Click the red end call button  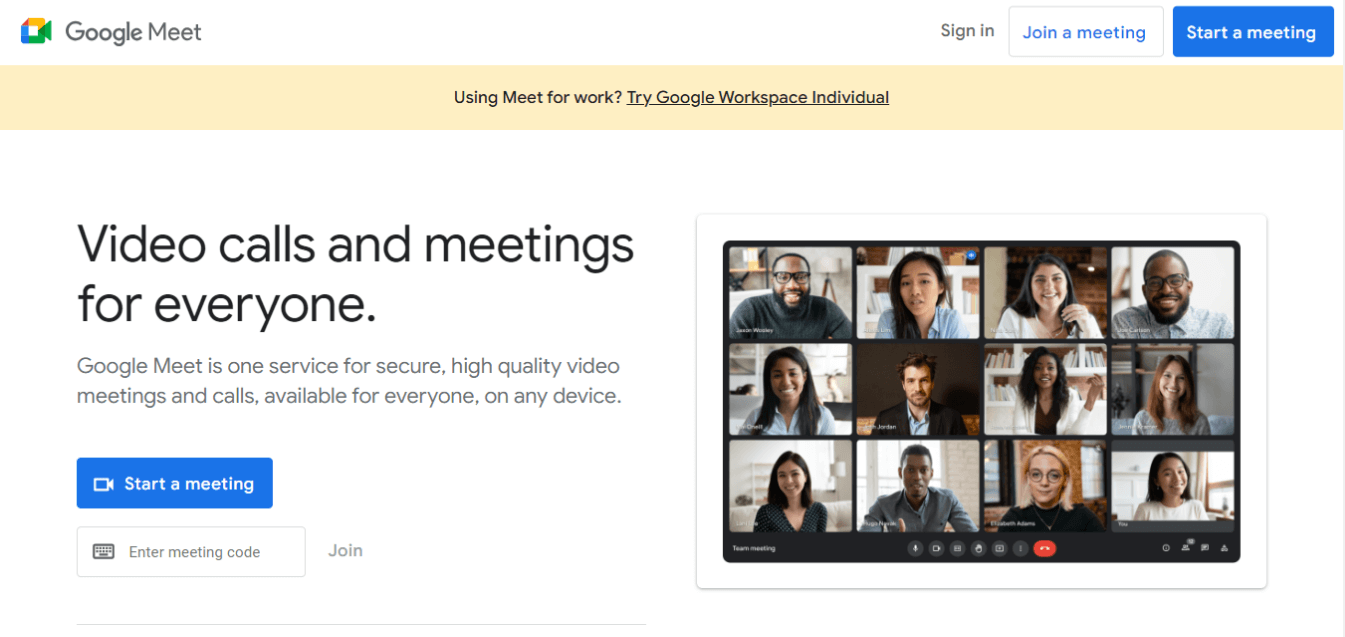tap(1045, 548)
